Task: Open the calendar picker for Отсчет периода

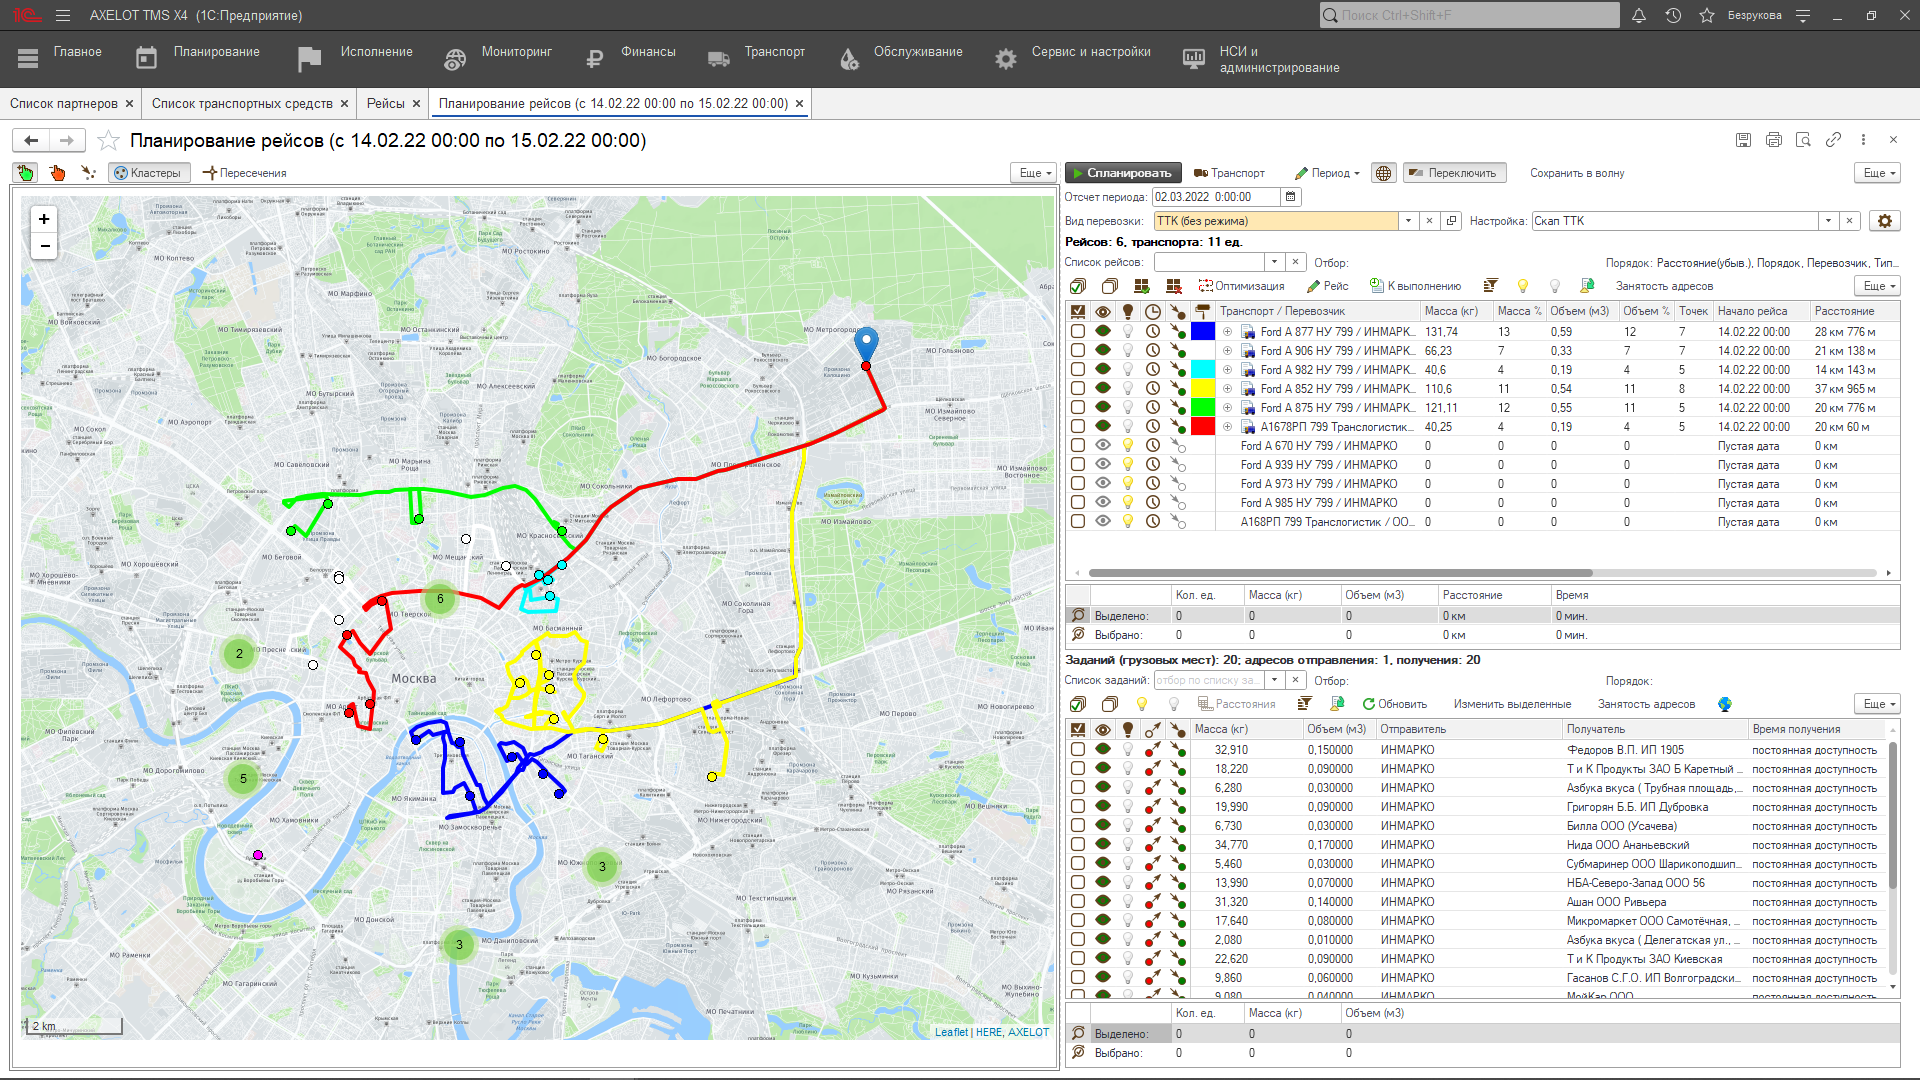Action: pyautogui.click(x=1291, y=197)
